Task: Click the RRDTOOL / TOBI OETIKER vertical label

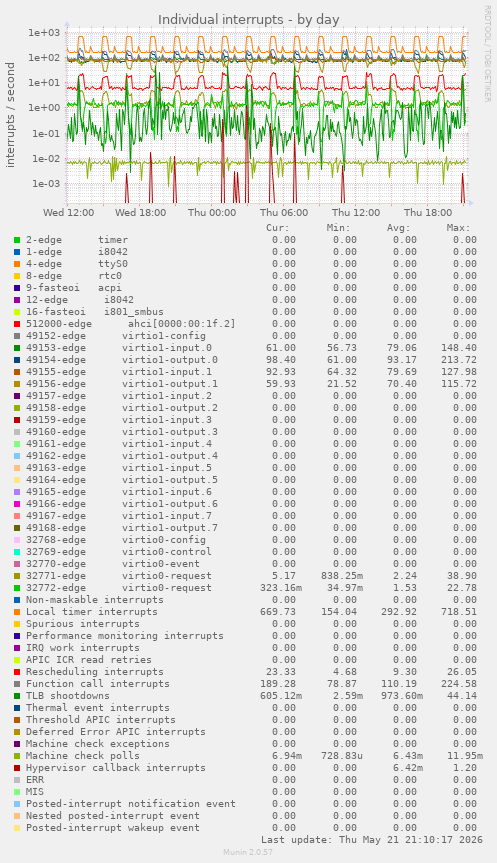Action: 487,53
